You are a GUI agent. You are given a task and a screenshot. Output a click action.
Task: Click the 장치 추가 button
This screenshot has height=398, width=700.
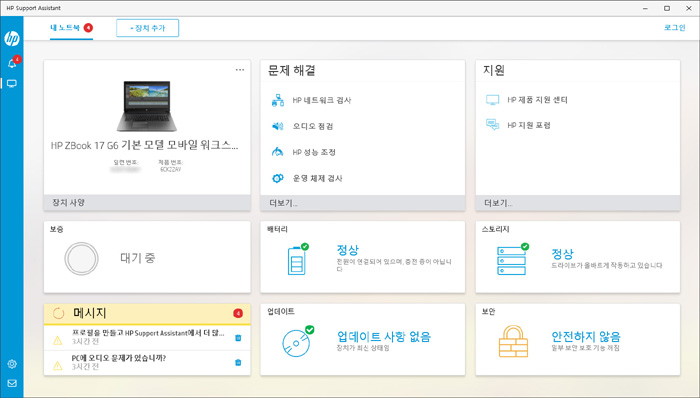coord(147,28)
